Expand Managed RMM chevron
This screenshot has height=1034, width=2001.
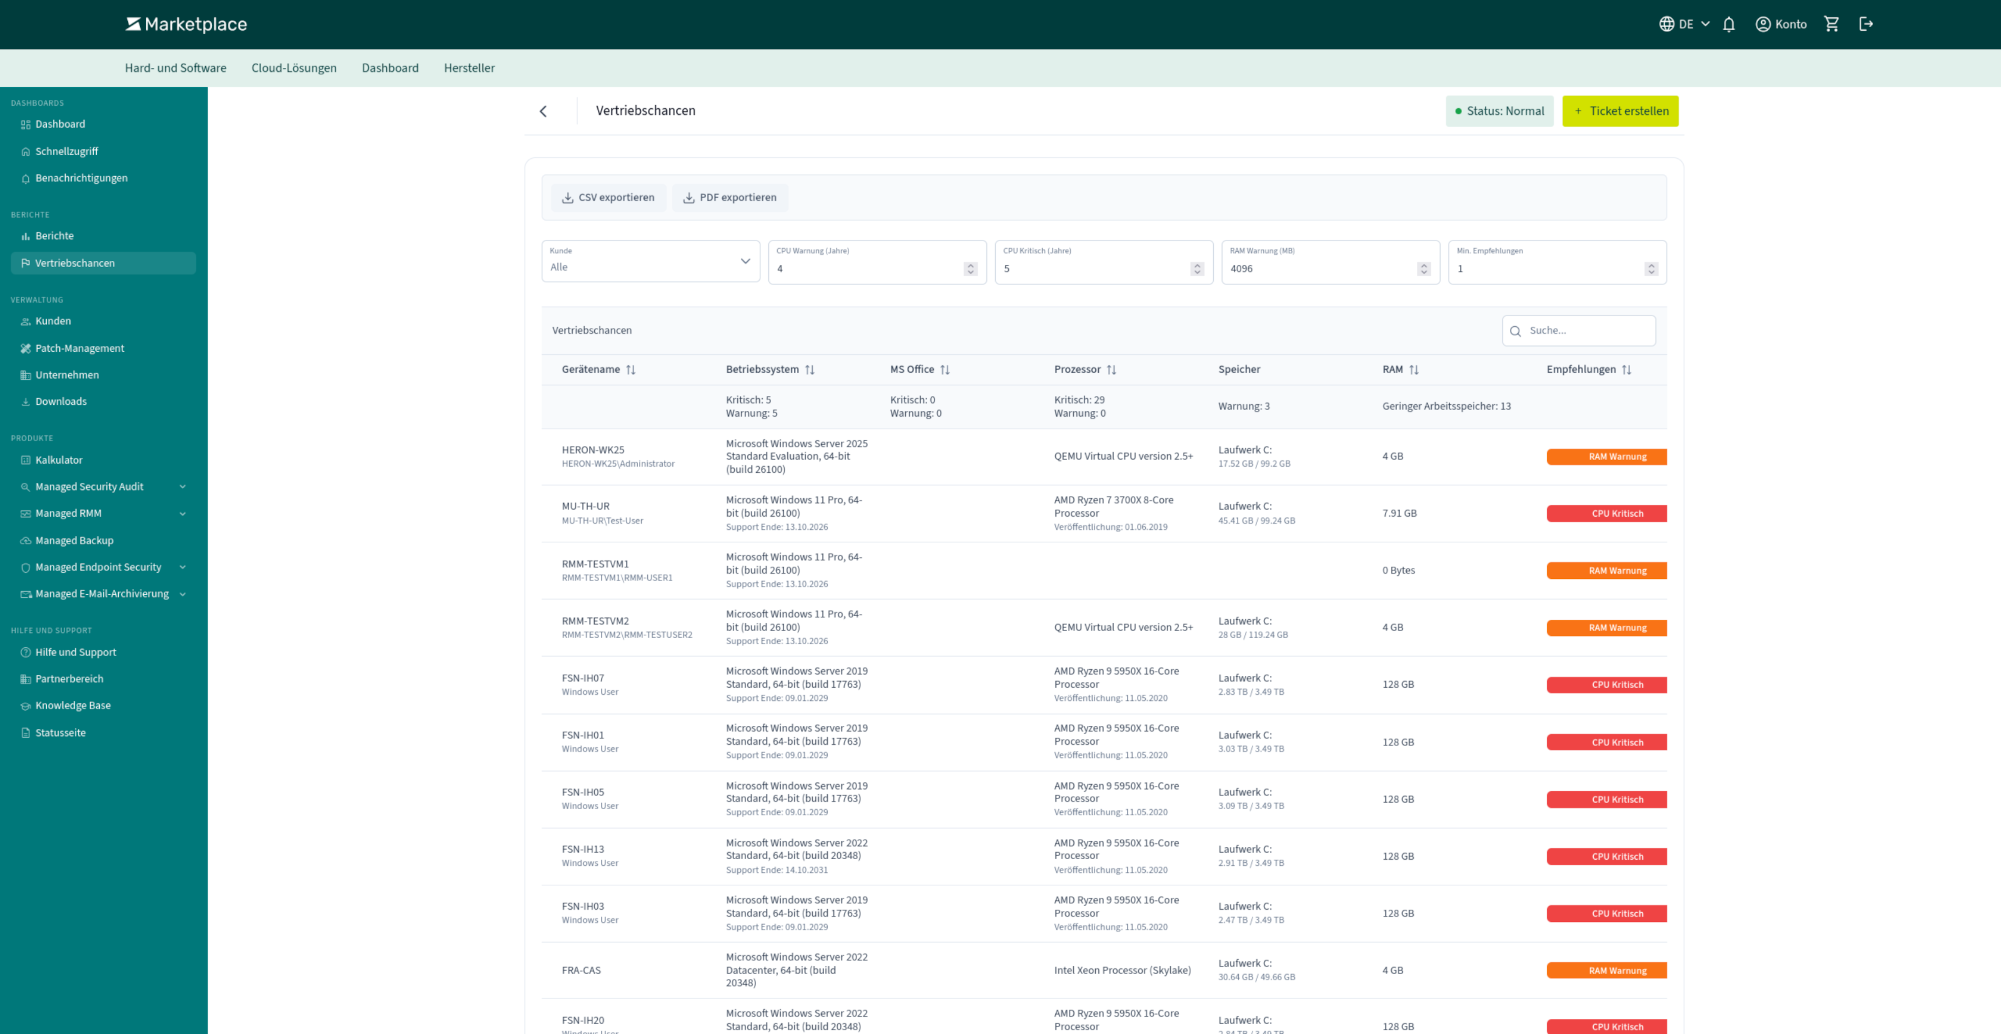182,514
